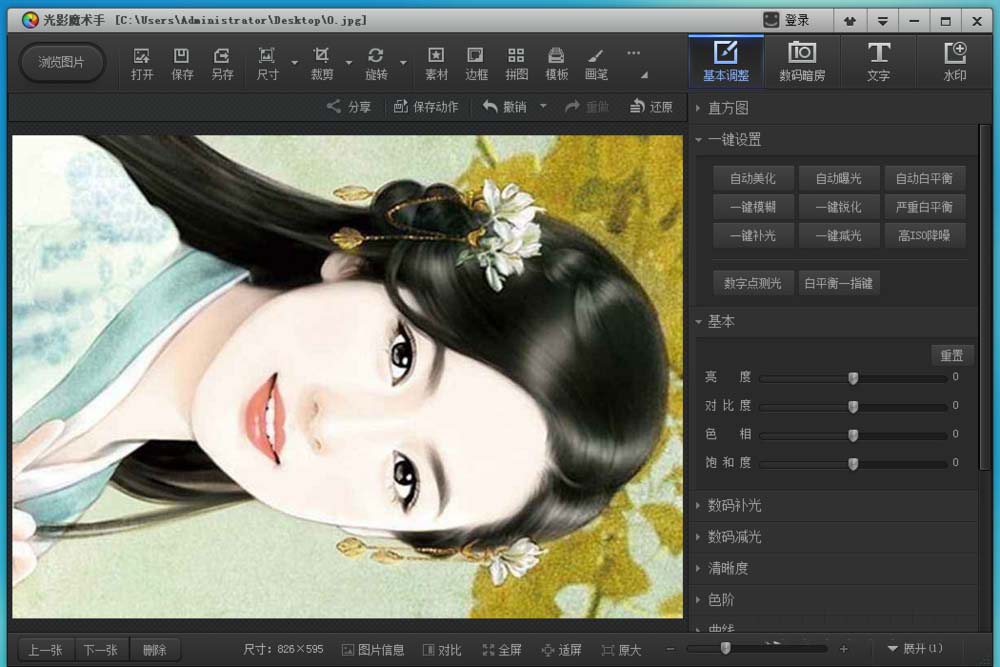Click the 饱和度 (Saturation) slider handle
The height and width of the screenshot is (667, 1000).
pos(853,464)
